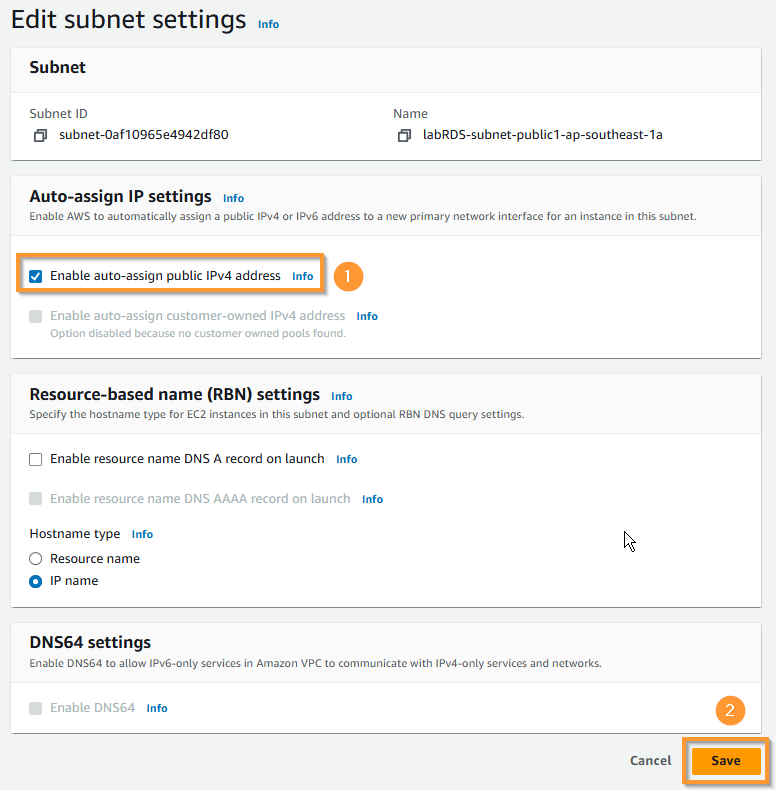
Task: Select IP name hostname type
Action: (36, 581)
